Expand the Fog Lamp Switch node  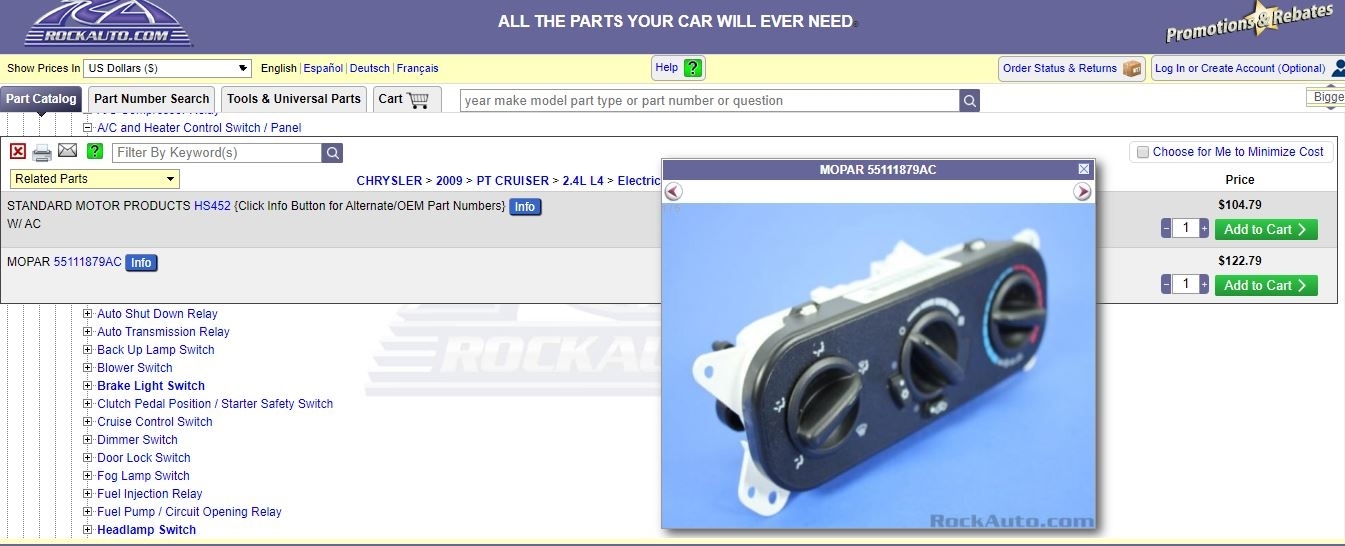click(88, 476)
